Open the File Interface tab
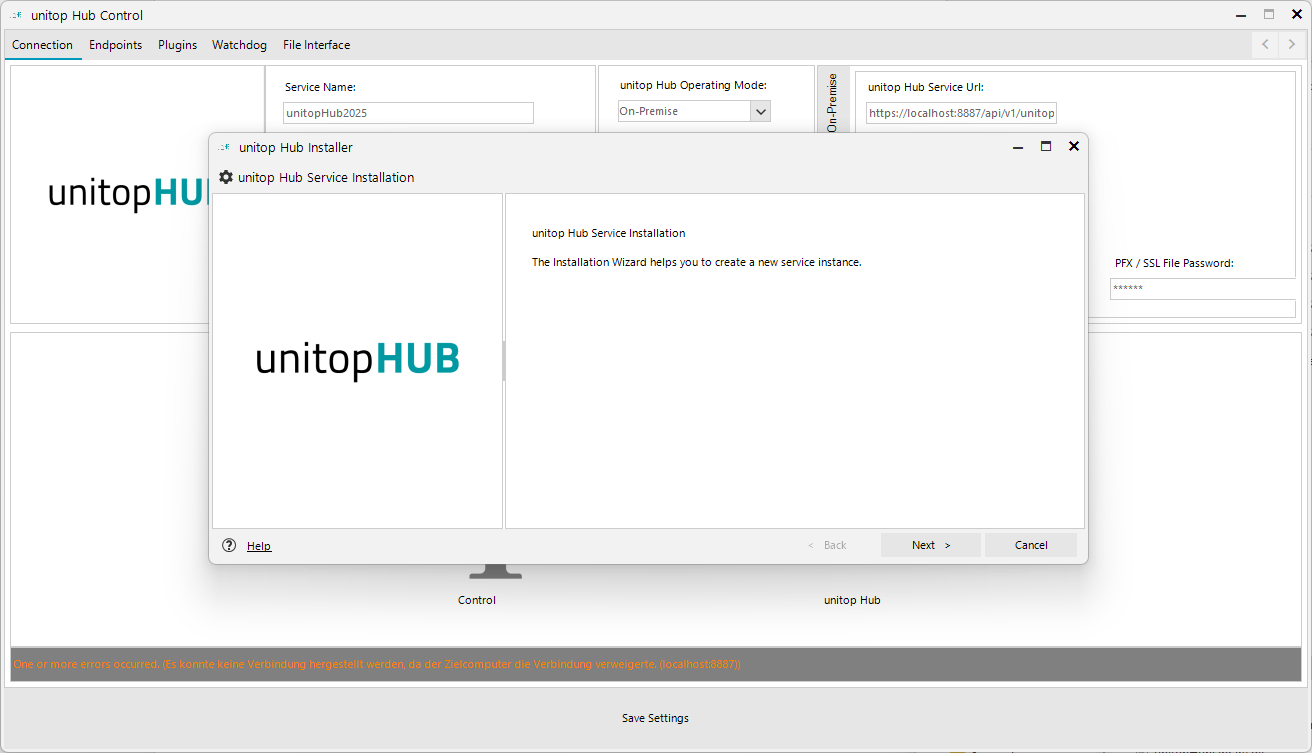The width and height of the screenshot is (1312, 753). click(x=316, y=45)
